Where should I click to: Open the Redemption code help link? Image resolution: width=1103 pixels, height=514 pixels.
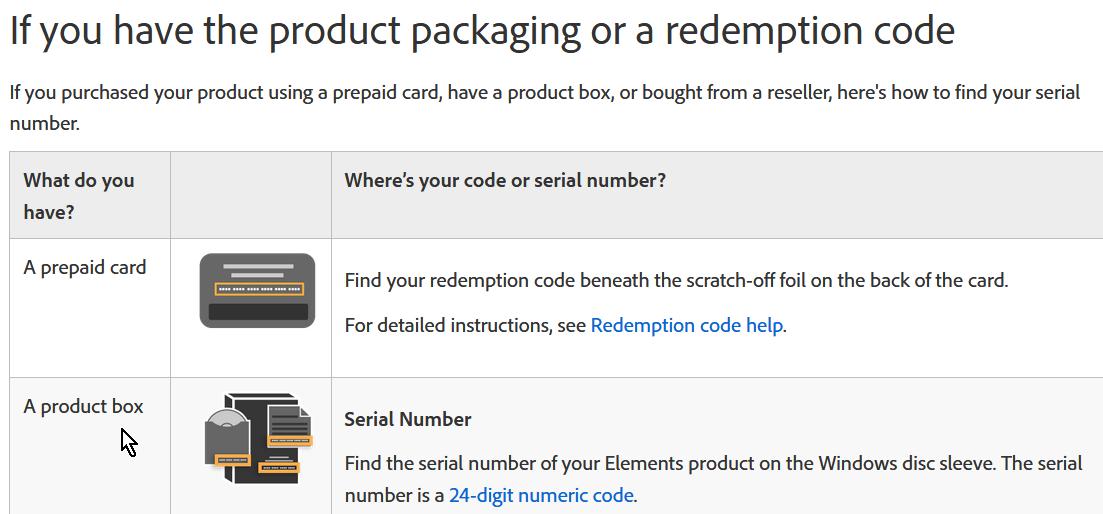click(686, 325)
